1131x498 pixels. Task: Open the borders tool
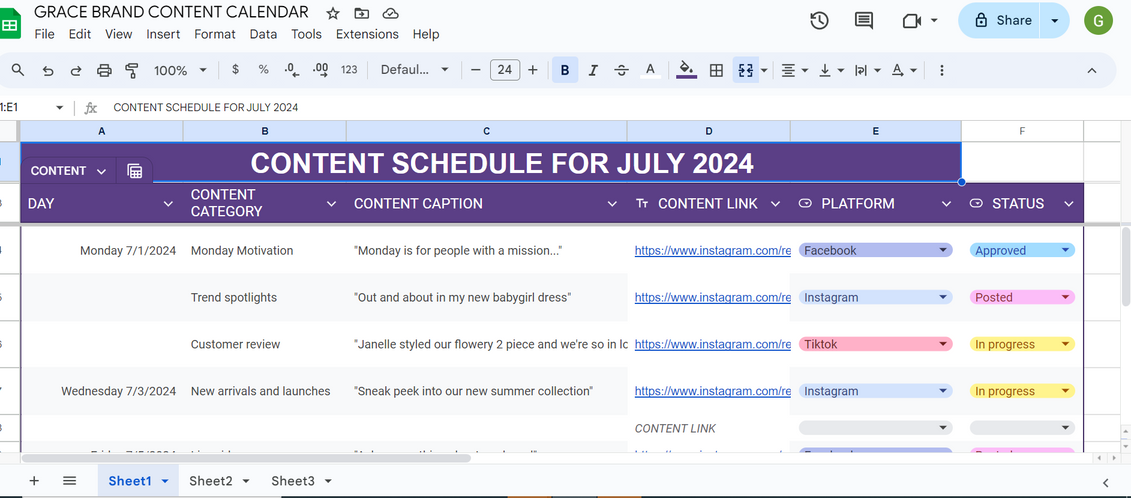coord(716,70)
